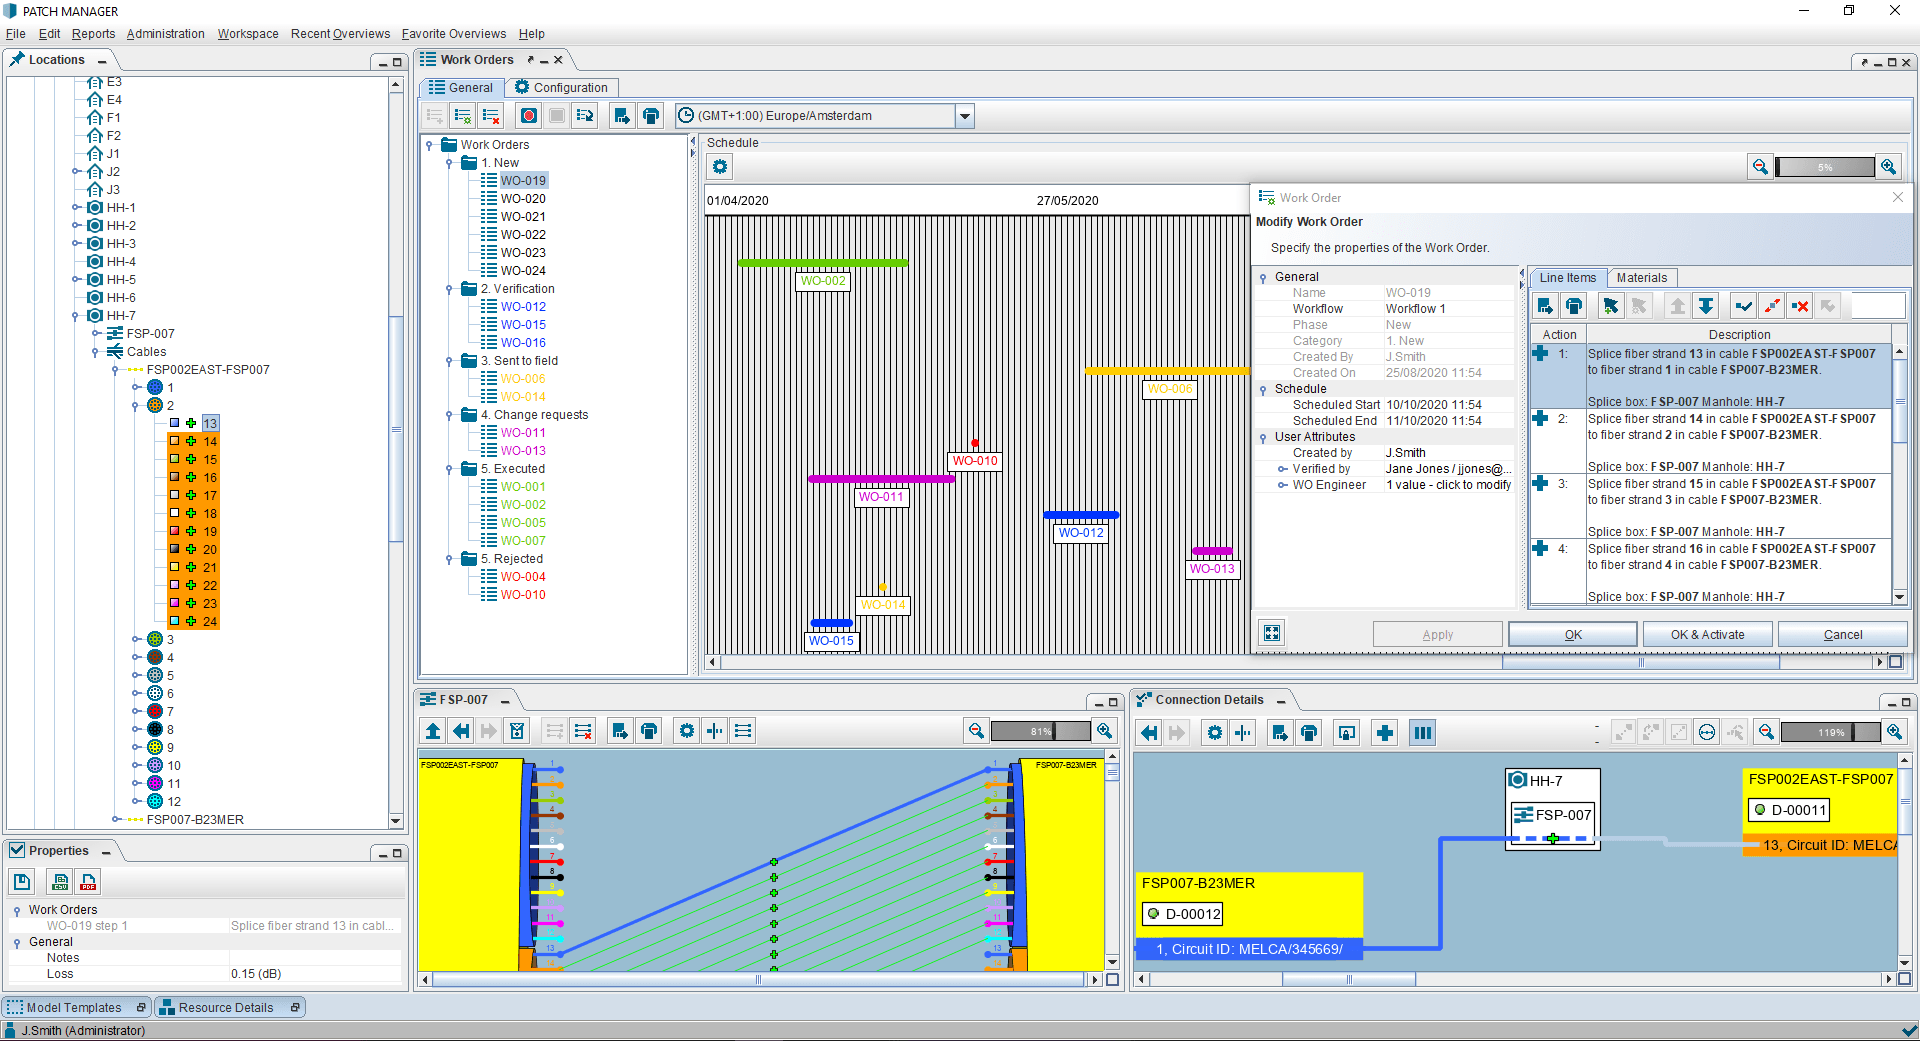Click the PDF export icon in Properties panel

pos(88,882)
